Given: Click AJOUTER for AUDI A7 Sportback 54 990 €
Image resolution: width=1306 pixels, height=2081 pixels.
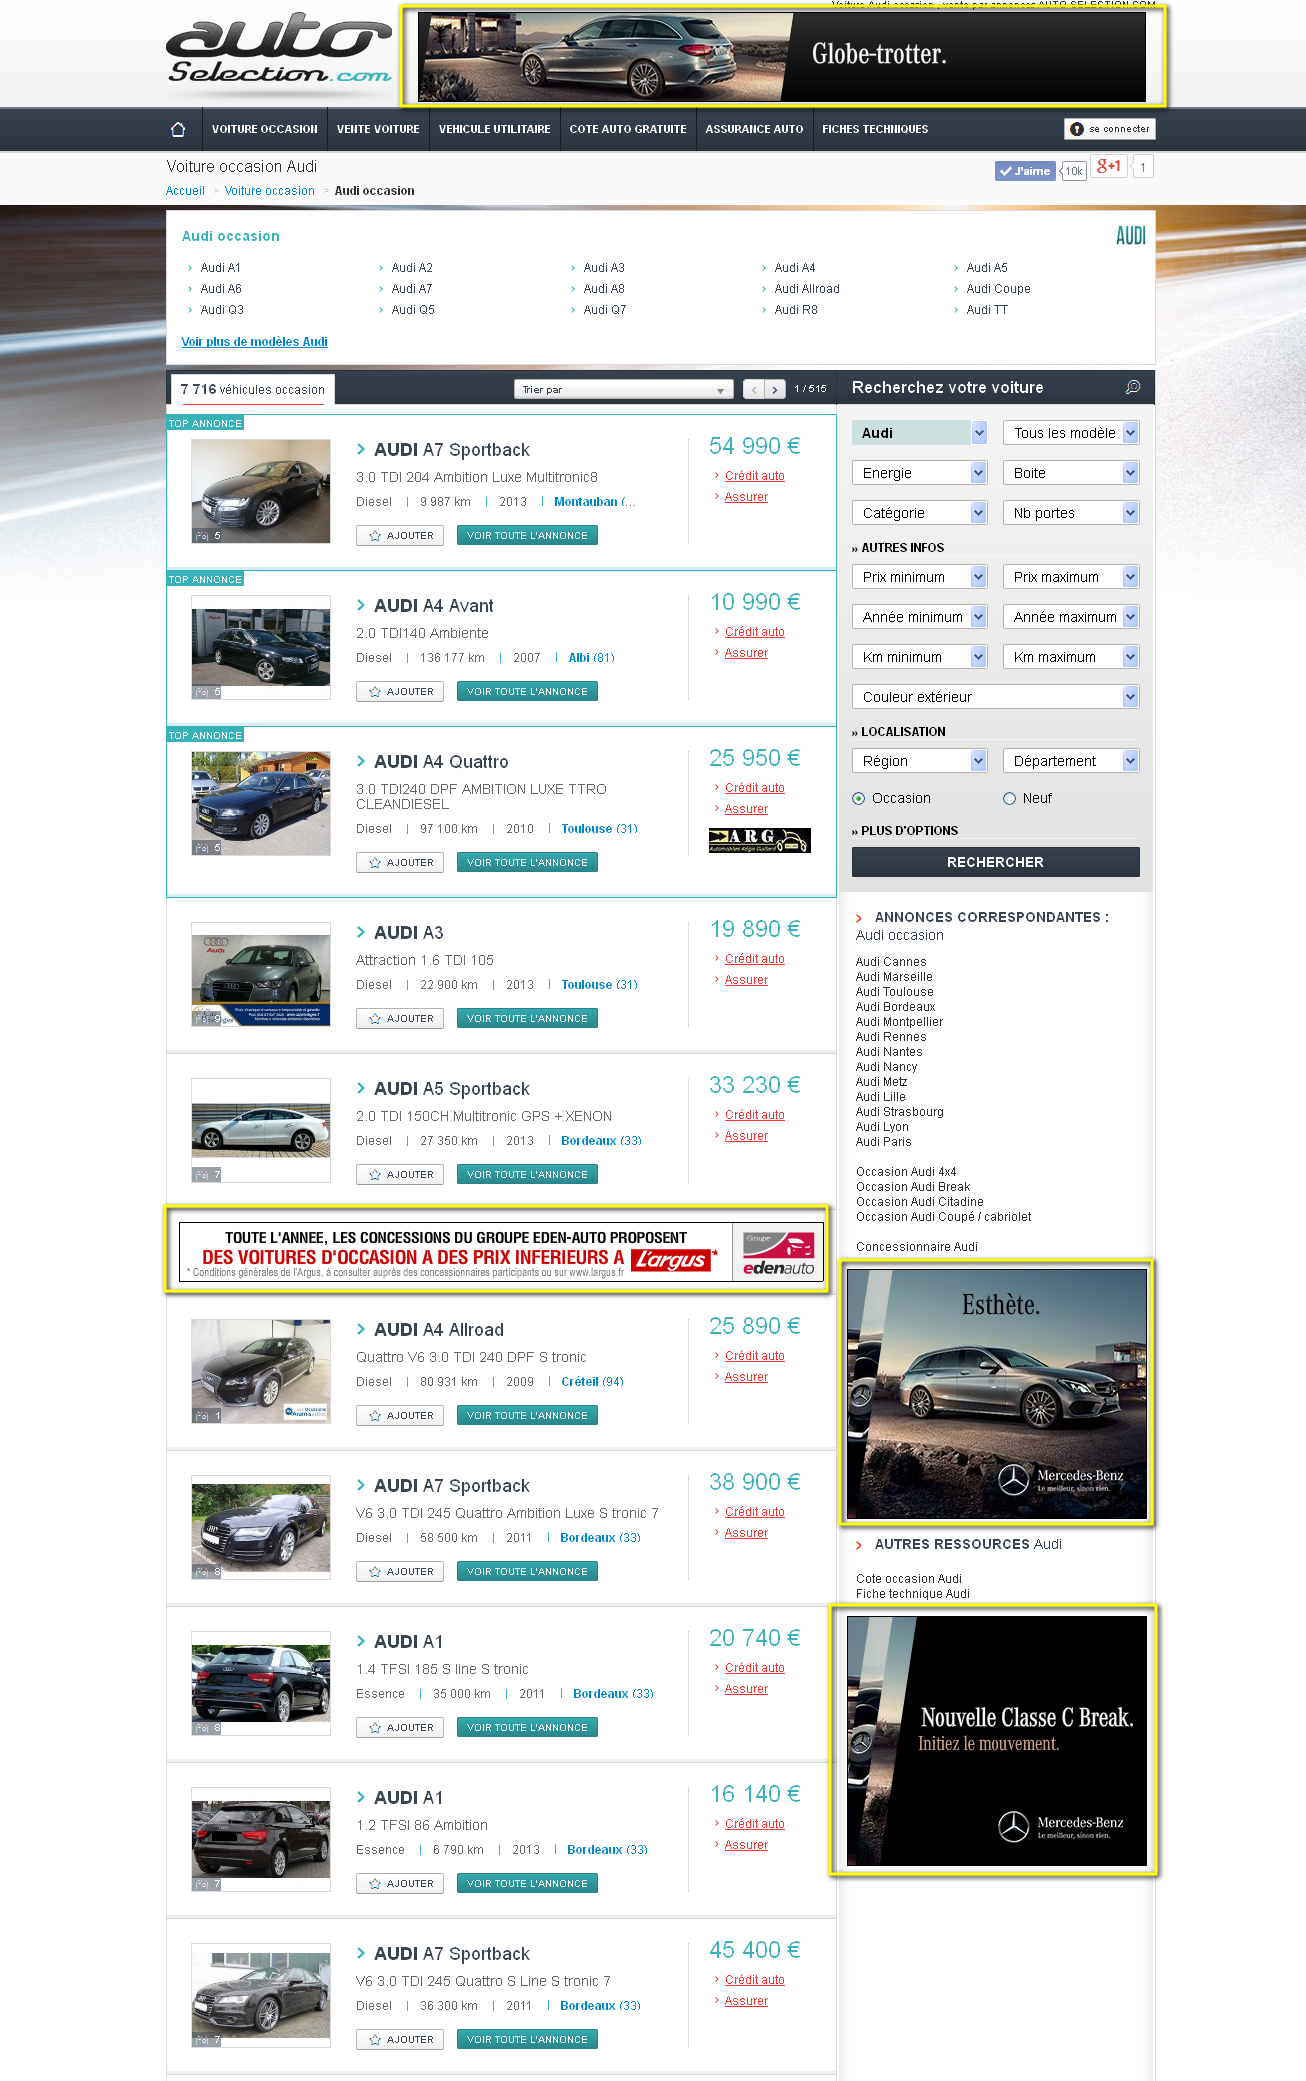Looking at the screenshot, I should point(400,535).
